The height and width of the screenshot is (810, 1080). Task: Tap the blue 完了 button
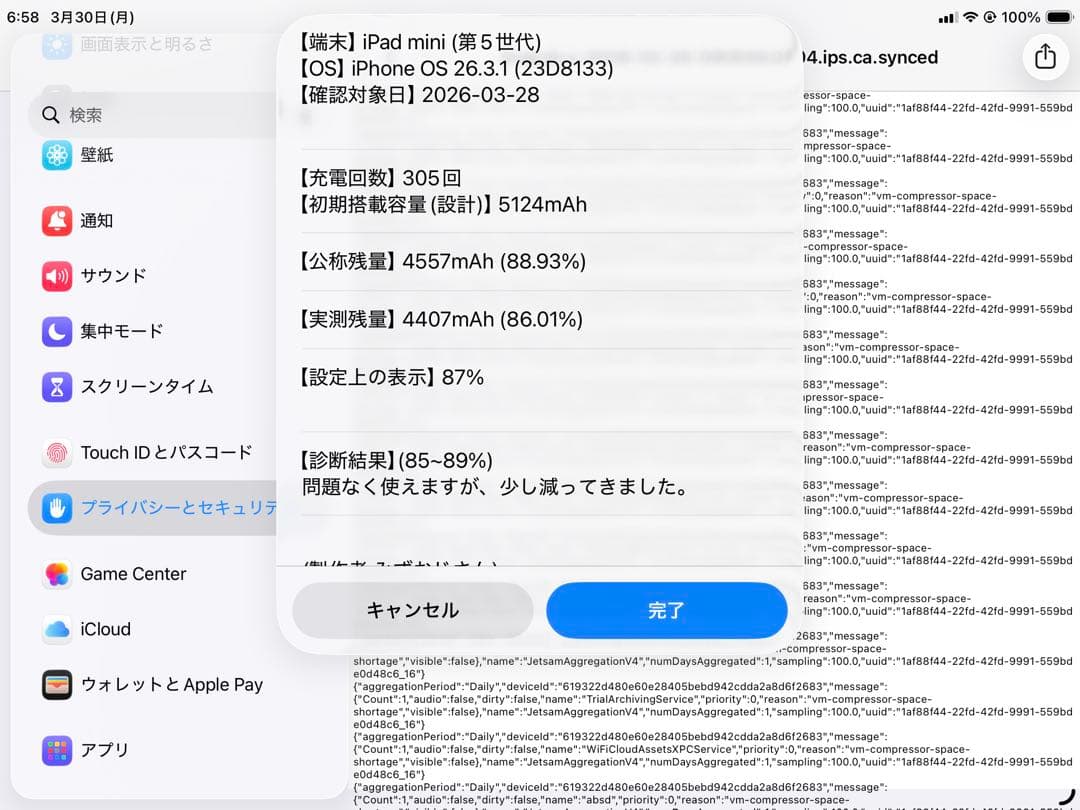[x=666, y=610]
